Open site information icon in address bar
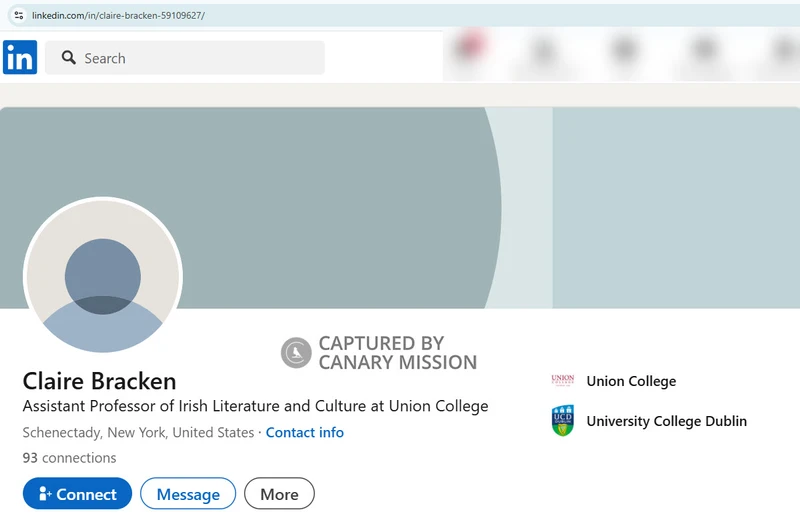Image resolution: width=800 pixels, height=528 pixels. pos(18,15)
